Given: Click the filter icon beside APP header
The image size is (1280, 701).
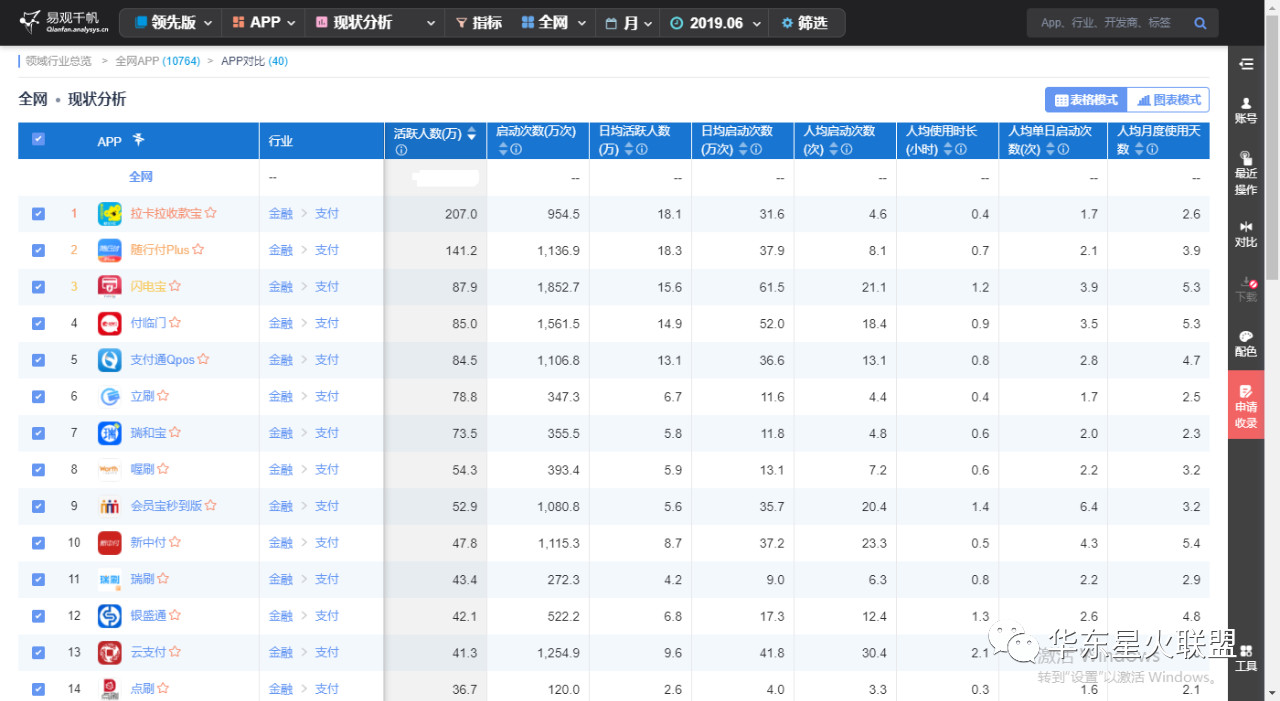Looking at the screenshot, I should 139,140.
